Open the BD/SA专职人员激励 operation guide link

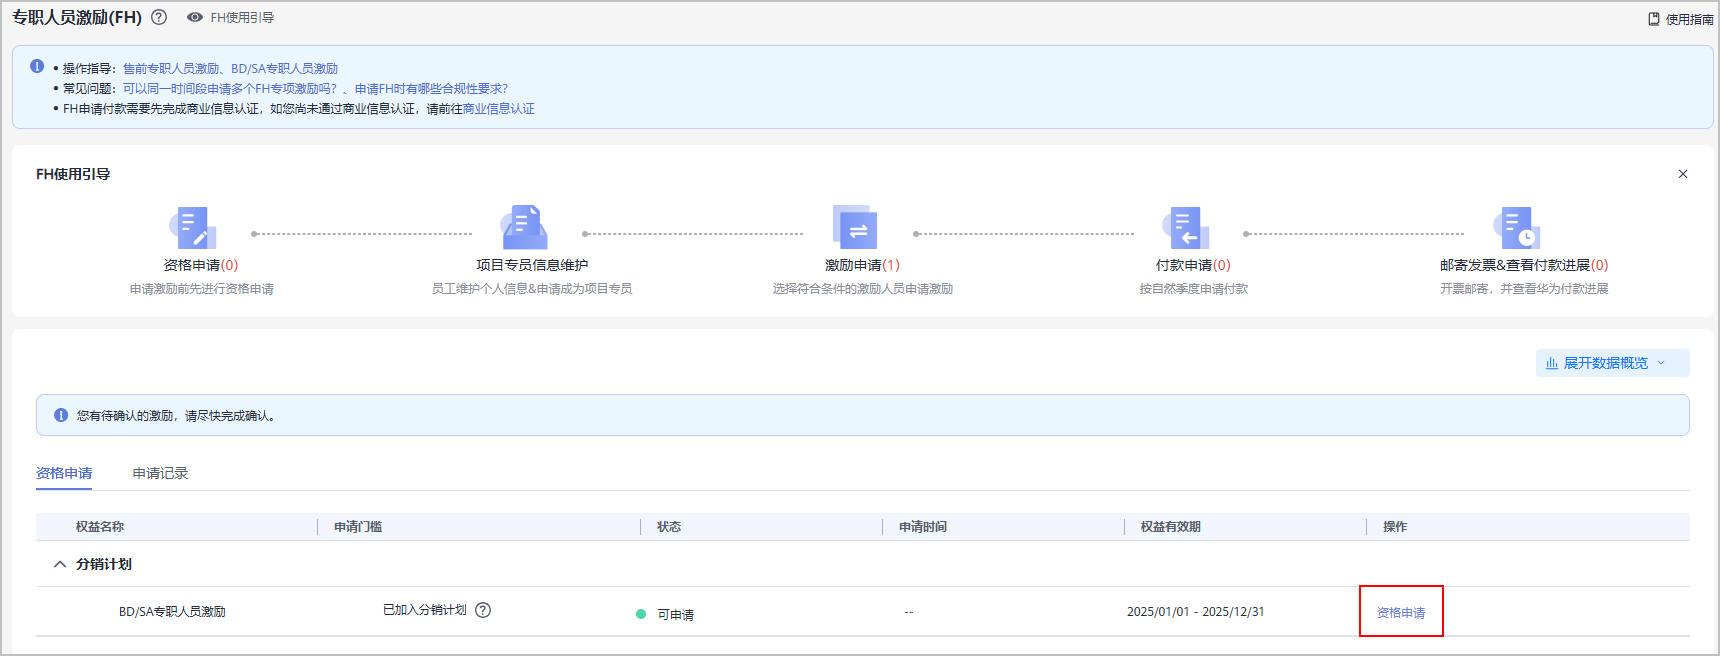[x=284, y=68]
